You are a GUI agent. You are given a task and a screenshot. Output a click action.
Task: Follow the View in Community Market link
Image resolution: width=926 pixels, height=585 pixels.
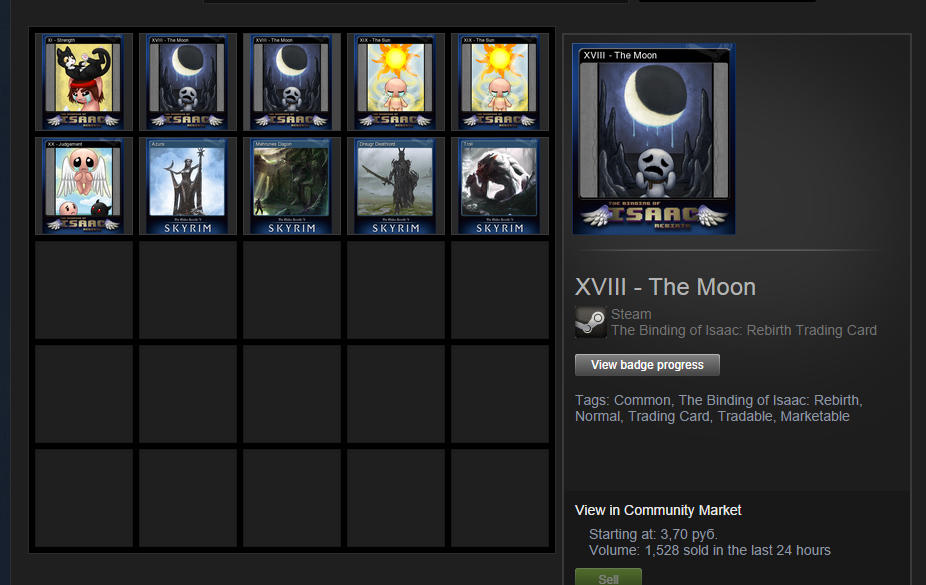pyautogui.click(x=658, y=510)
